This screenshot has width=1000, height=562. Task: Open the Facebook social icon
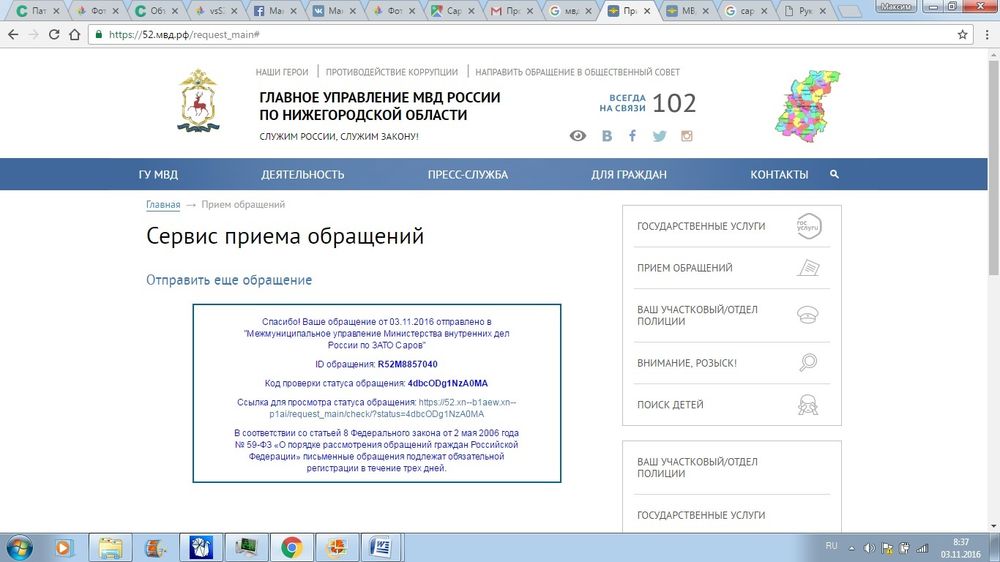[x=632, y=136]
